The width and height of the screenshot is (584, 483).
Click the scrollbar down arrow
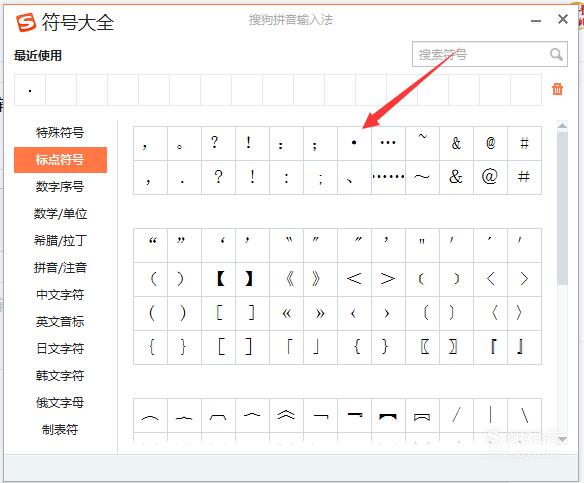[562, 439]
